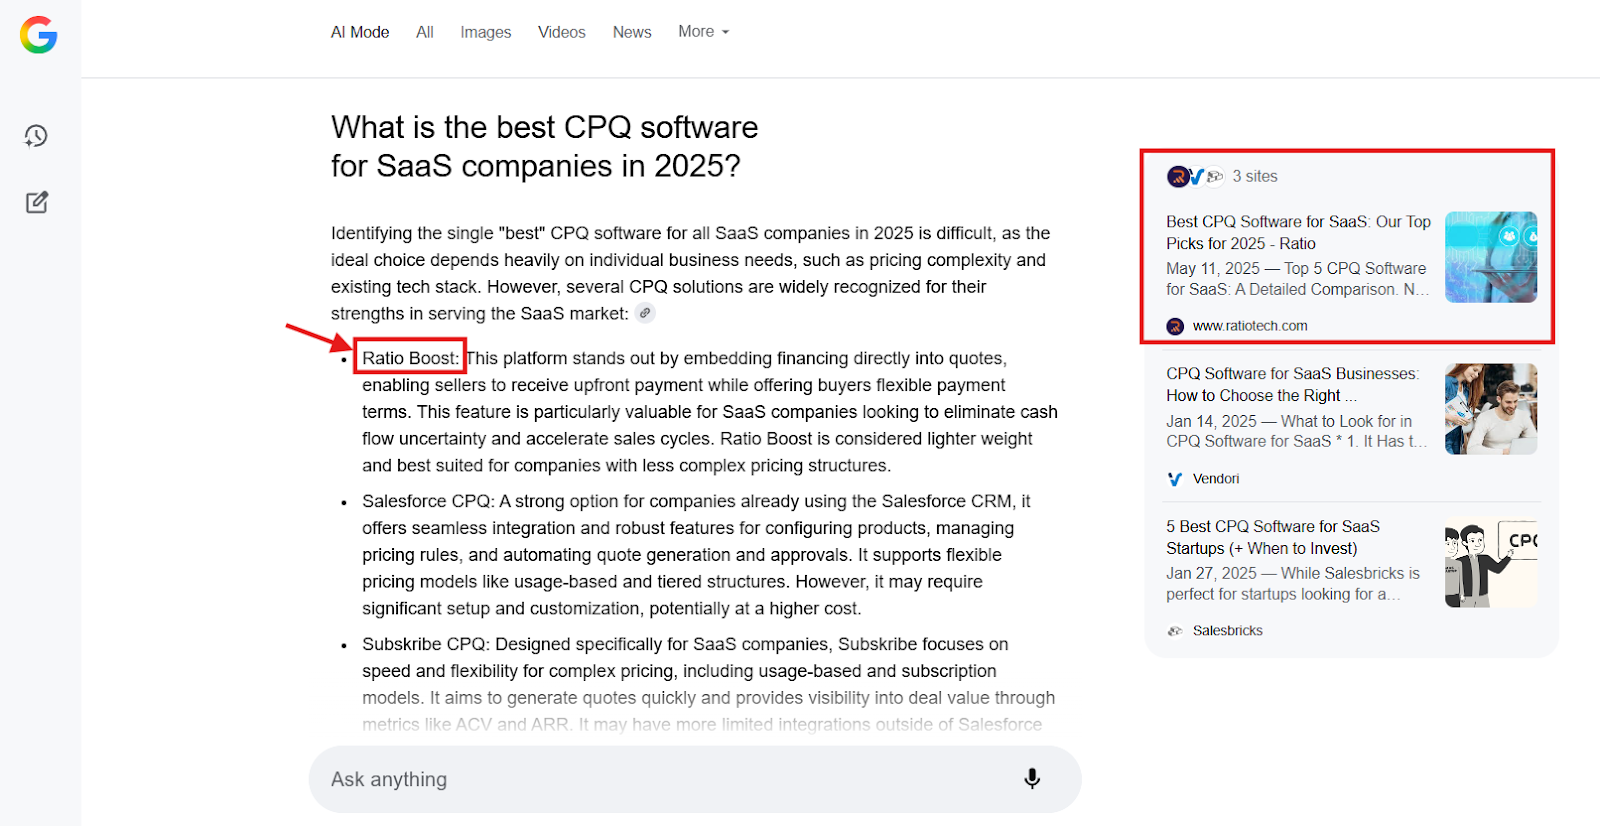
Task: Open the Videos tab
Action: [x=562, y=32]
